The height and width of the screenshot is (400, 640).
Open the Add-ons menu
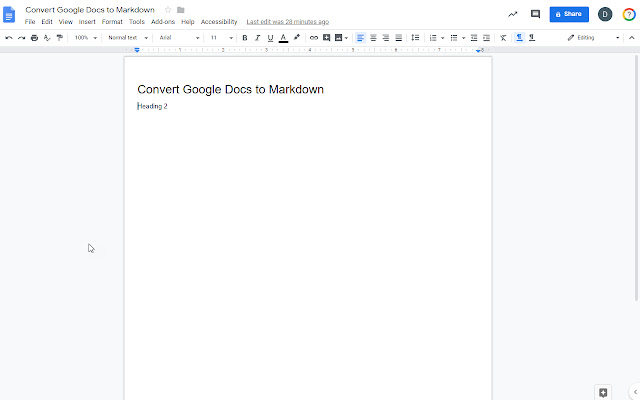(x=163, y=22)
